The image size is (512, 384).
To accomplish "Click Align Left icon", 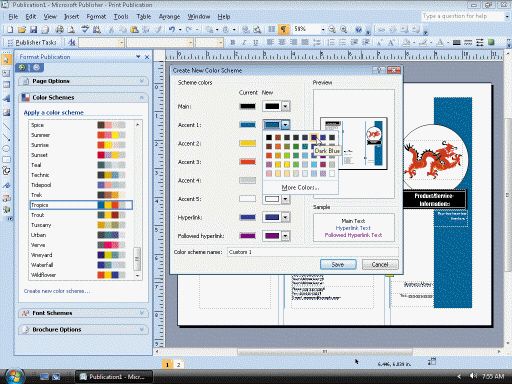I will pos(270,42).
